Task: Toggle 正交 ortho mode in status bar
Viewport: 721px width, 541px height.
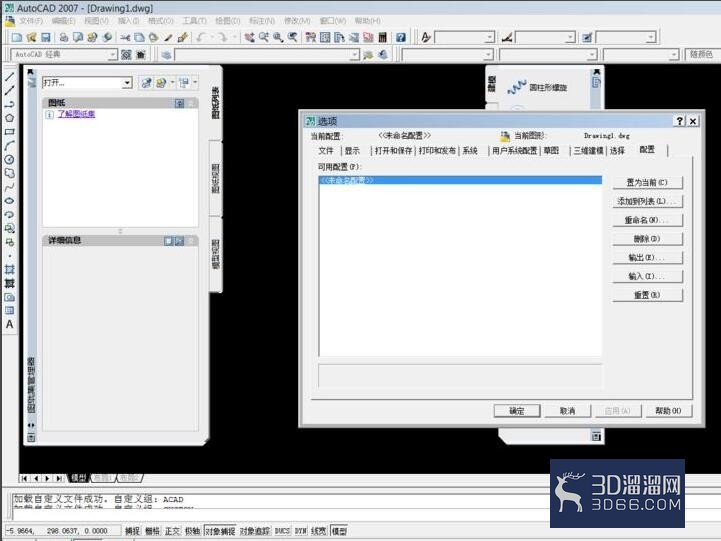Action: click(172, 531)
